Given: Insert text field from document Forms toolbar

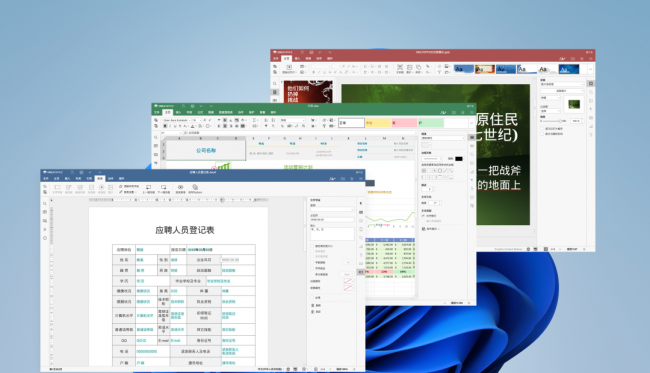Looking at the screenshot, I should pos(57,189).
